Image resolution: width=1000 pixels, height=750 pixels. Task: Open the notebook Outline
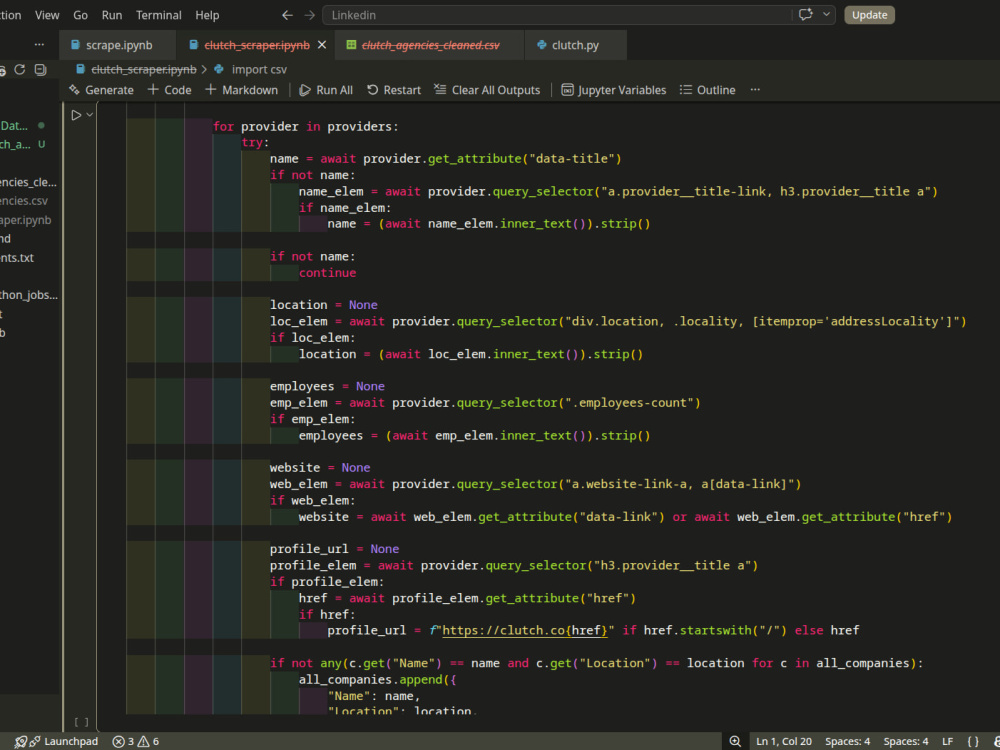(x=707, y=90)
